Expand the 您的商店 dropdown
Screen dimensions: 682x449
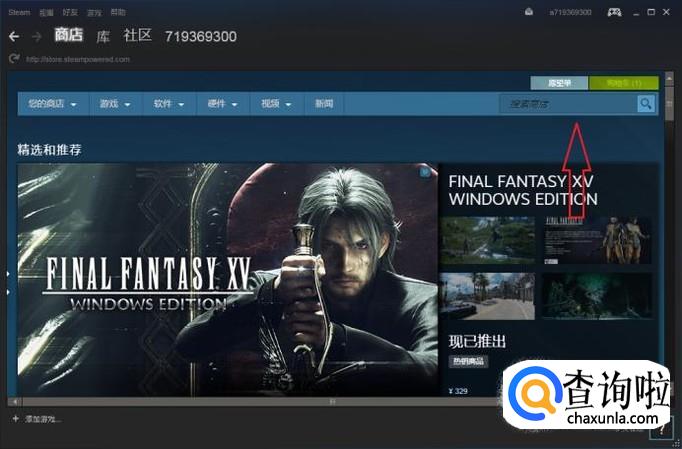point(53,104)
